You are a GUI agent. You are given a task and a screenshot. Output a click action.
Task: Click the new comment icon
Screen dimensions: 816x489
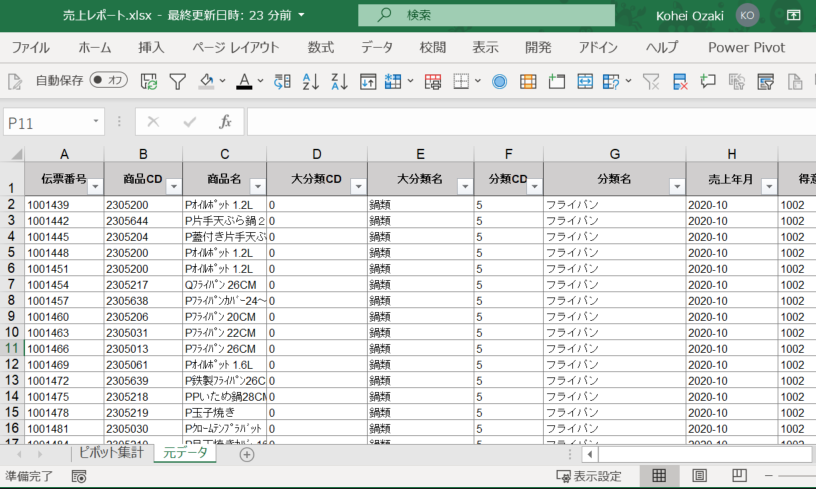[708, 81]
